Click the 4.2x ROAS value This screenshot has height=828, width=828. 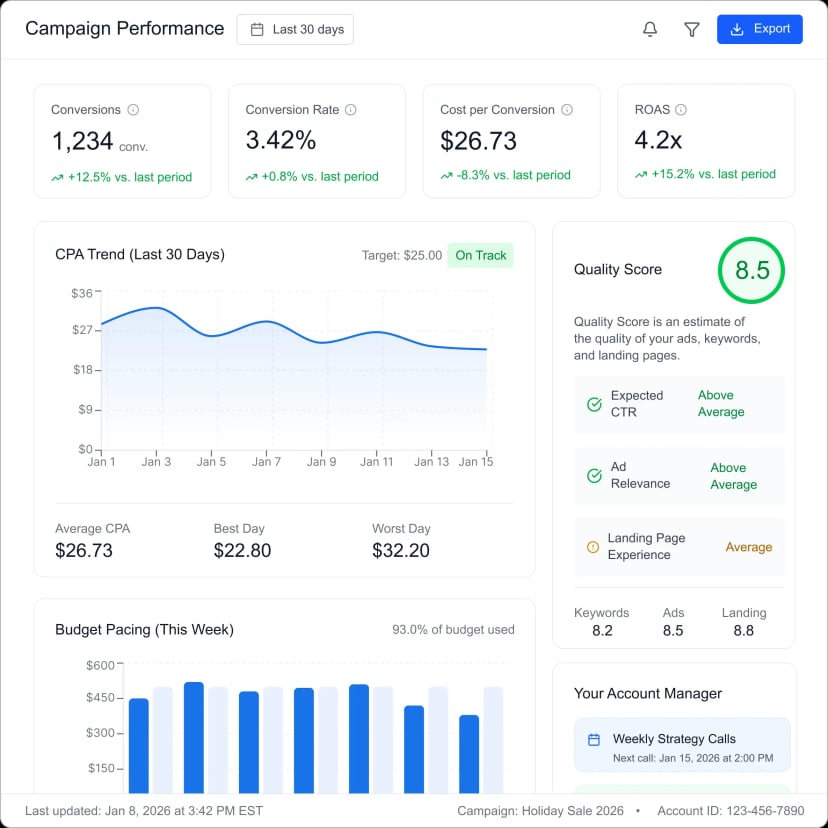658,140
